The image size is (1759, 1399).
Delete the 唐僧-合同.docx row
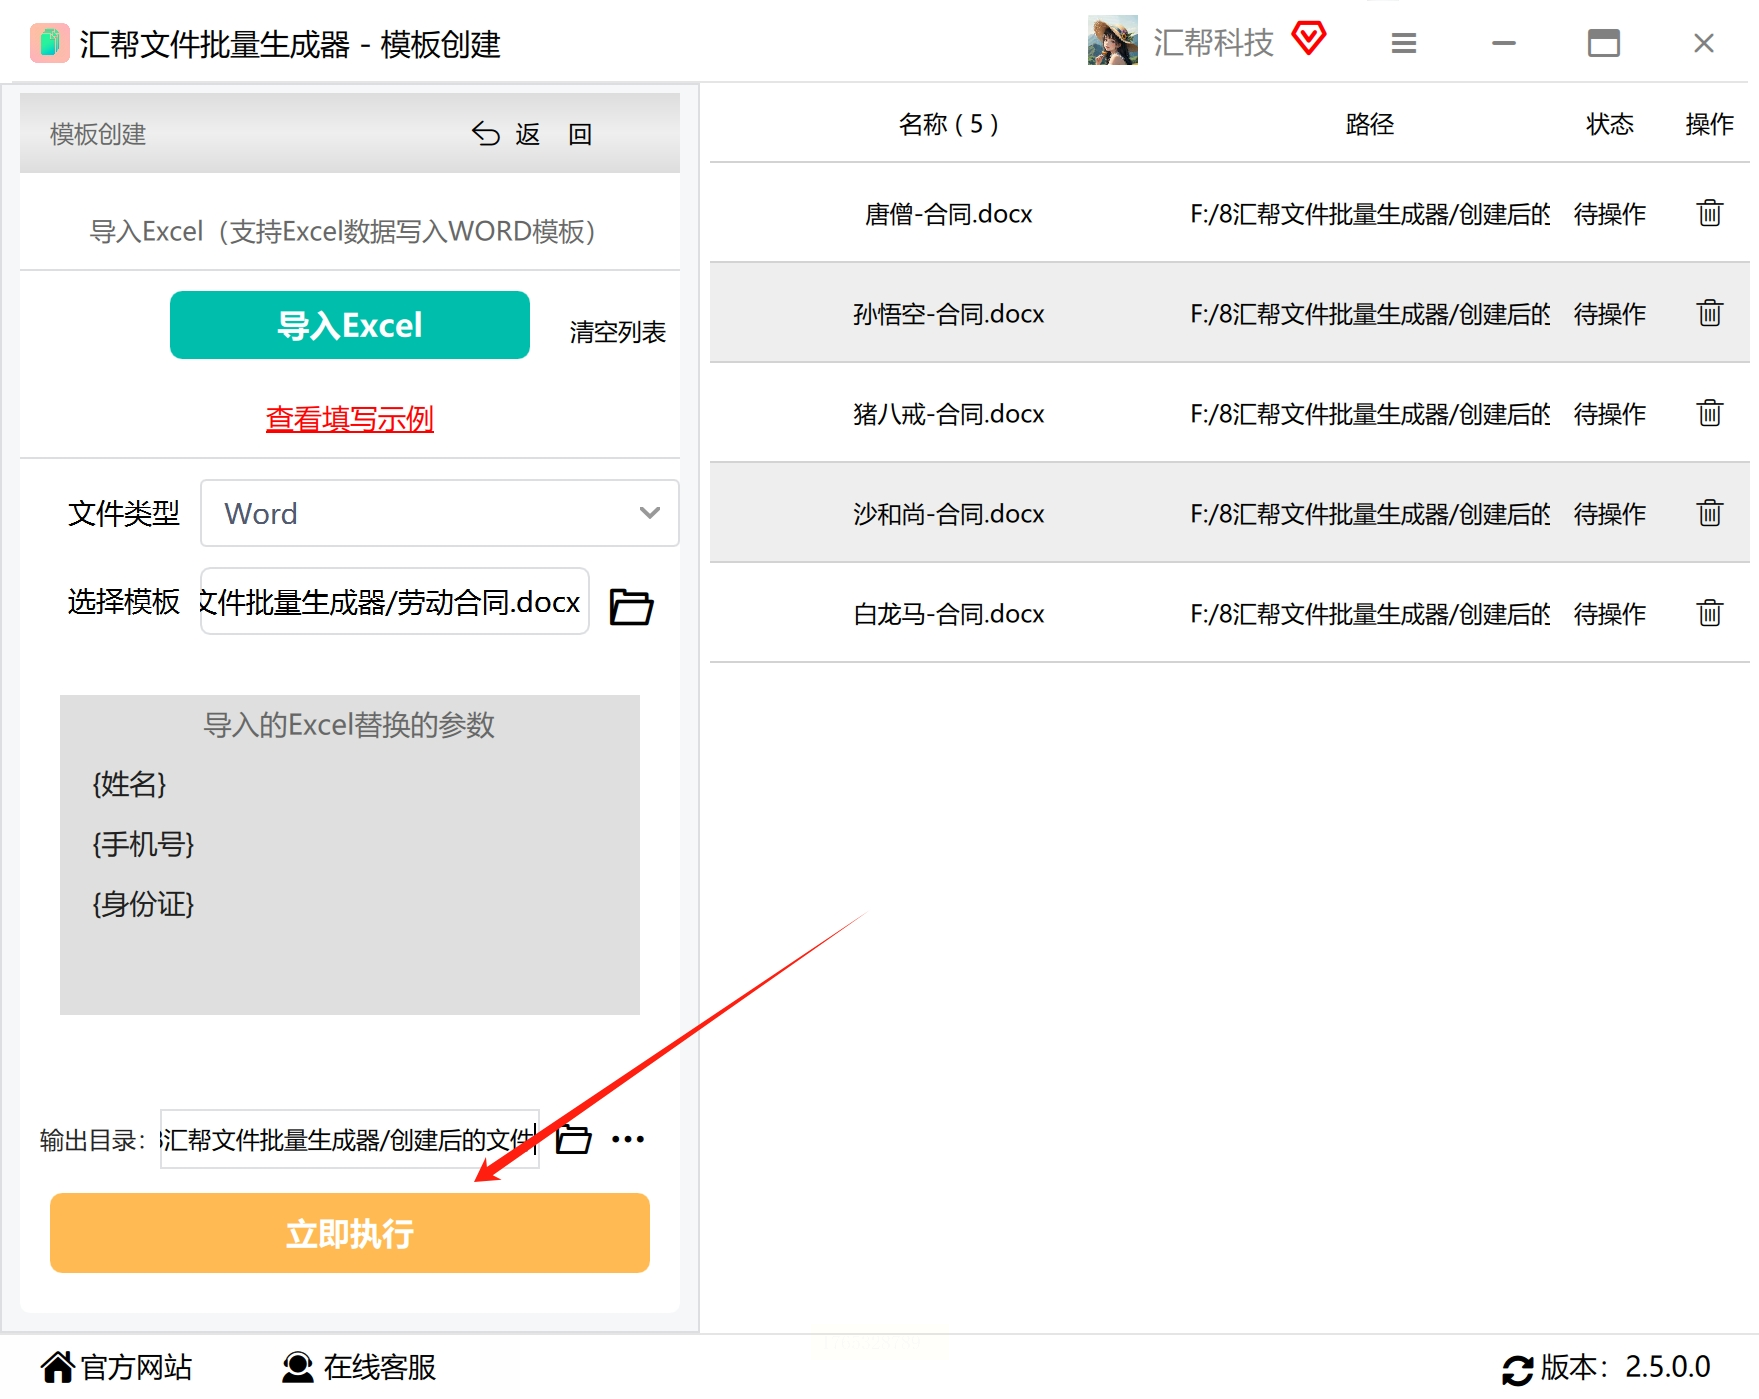click(x=1709, y=213)
